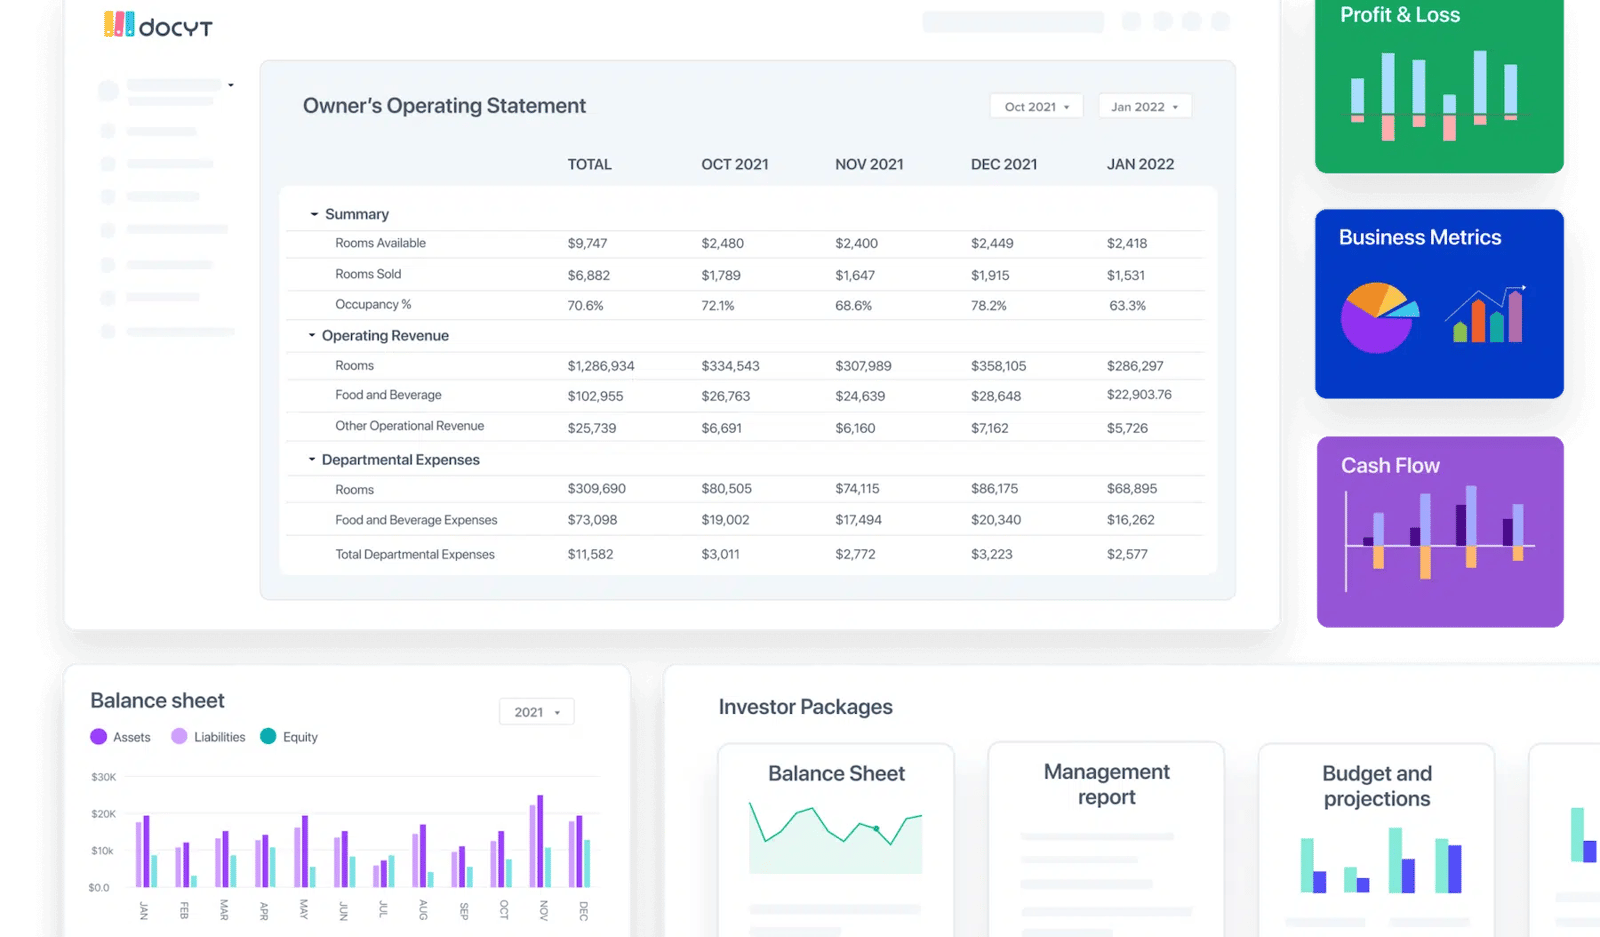The height and width of the screenshot is (937, 1600).
Task: Click the $2,577 January departmental expenses value
Action: pyautogui.click(x=1127, y=554)
